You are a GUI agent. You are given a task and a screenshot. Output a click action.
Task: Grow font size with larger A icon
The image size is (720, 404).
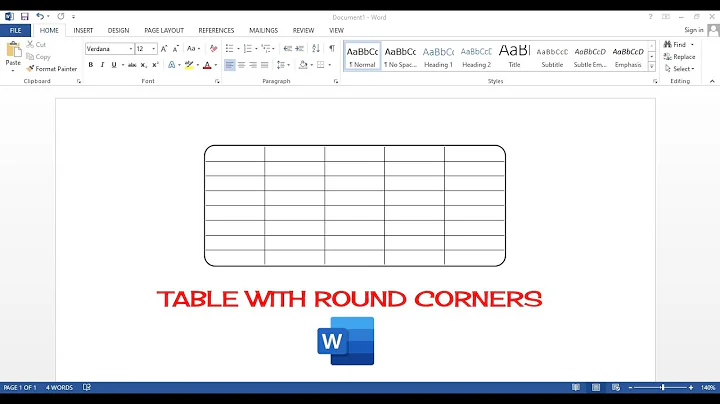point(164,48)
